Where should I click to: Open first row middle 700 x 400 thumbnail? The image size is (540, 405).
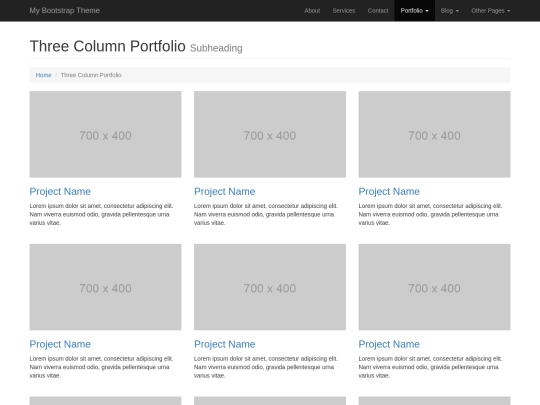(x=270, y=134)
